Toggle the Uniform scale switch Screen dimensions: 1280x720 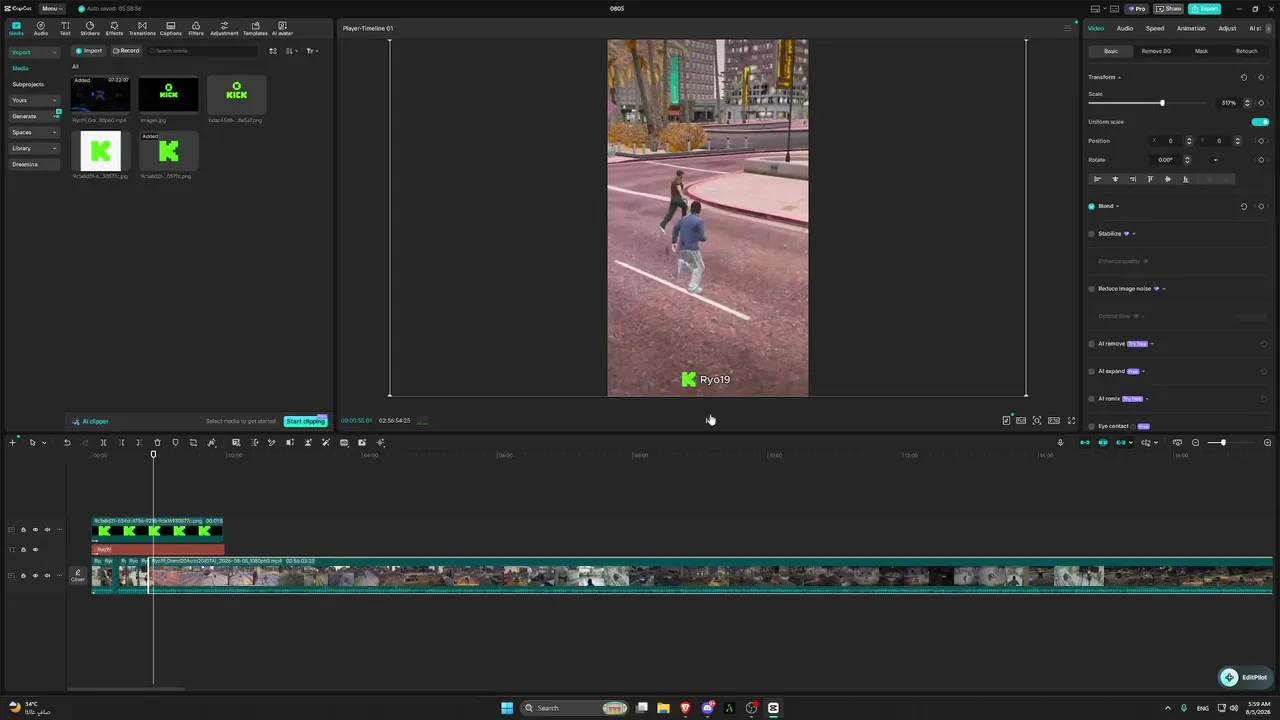[1260, 122]
